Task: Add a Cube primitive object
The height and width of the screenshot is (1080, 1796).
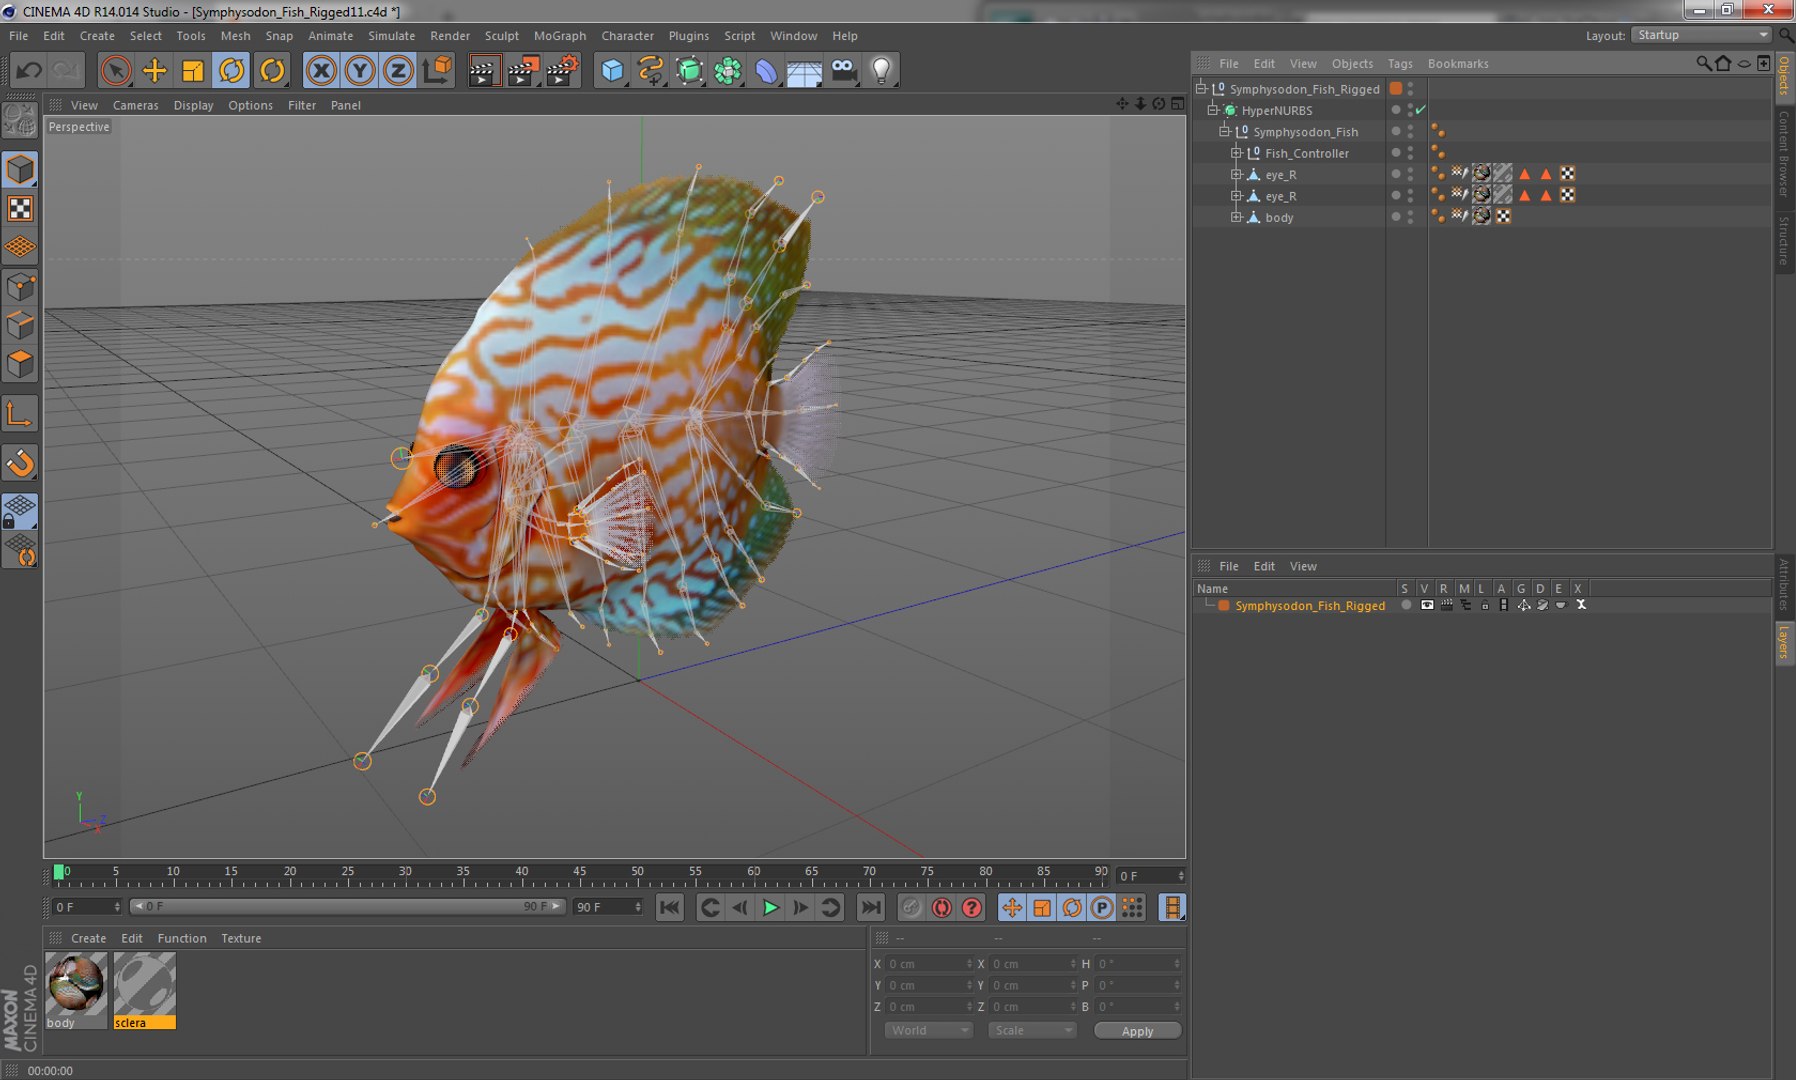Action: [612, 70]
